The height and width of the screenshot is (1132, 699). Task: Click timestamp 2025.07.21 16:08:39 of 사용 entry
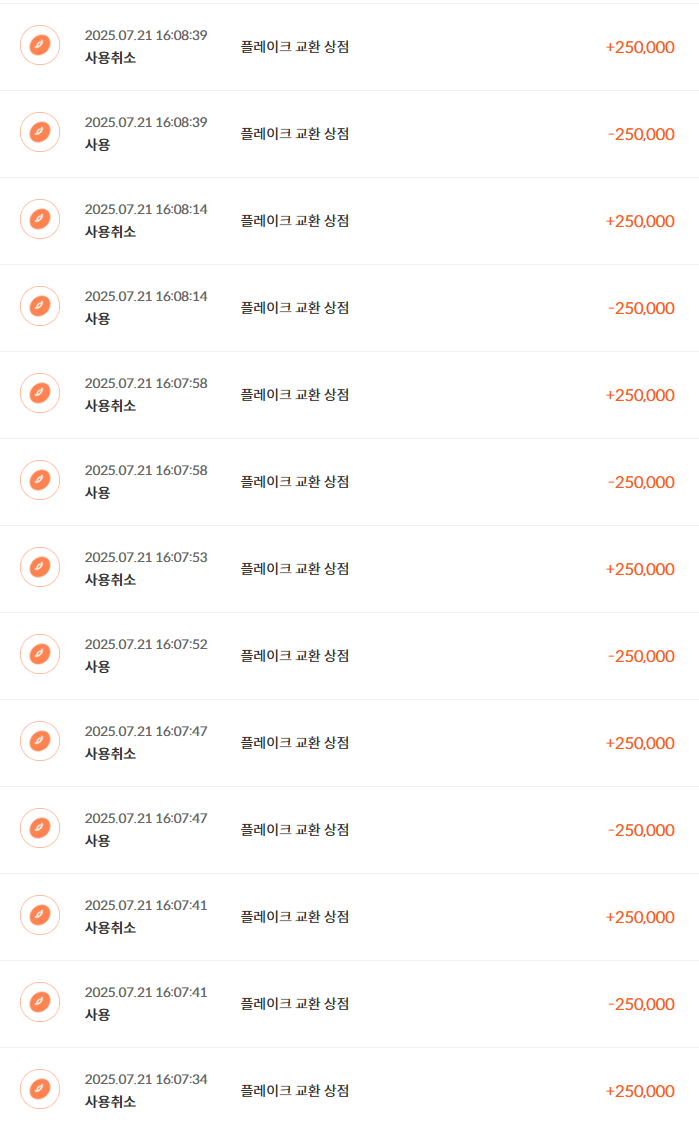click(146, 122)
